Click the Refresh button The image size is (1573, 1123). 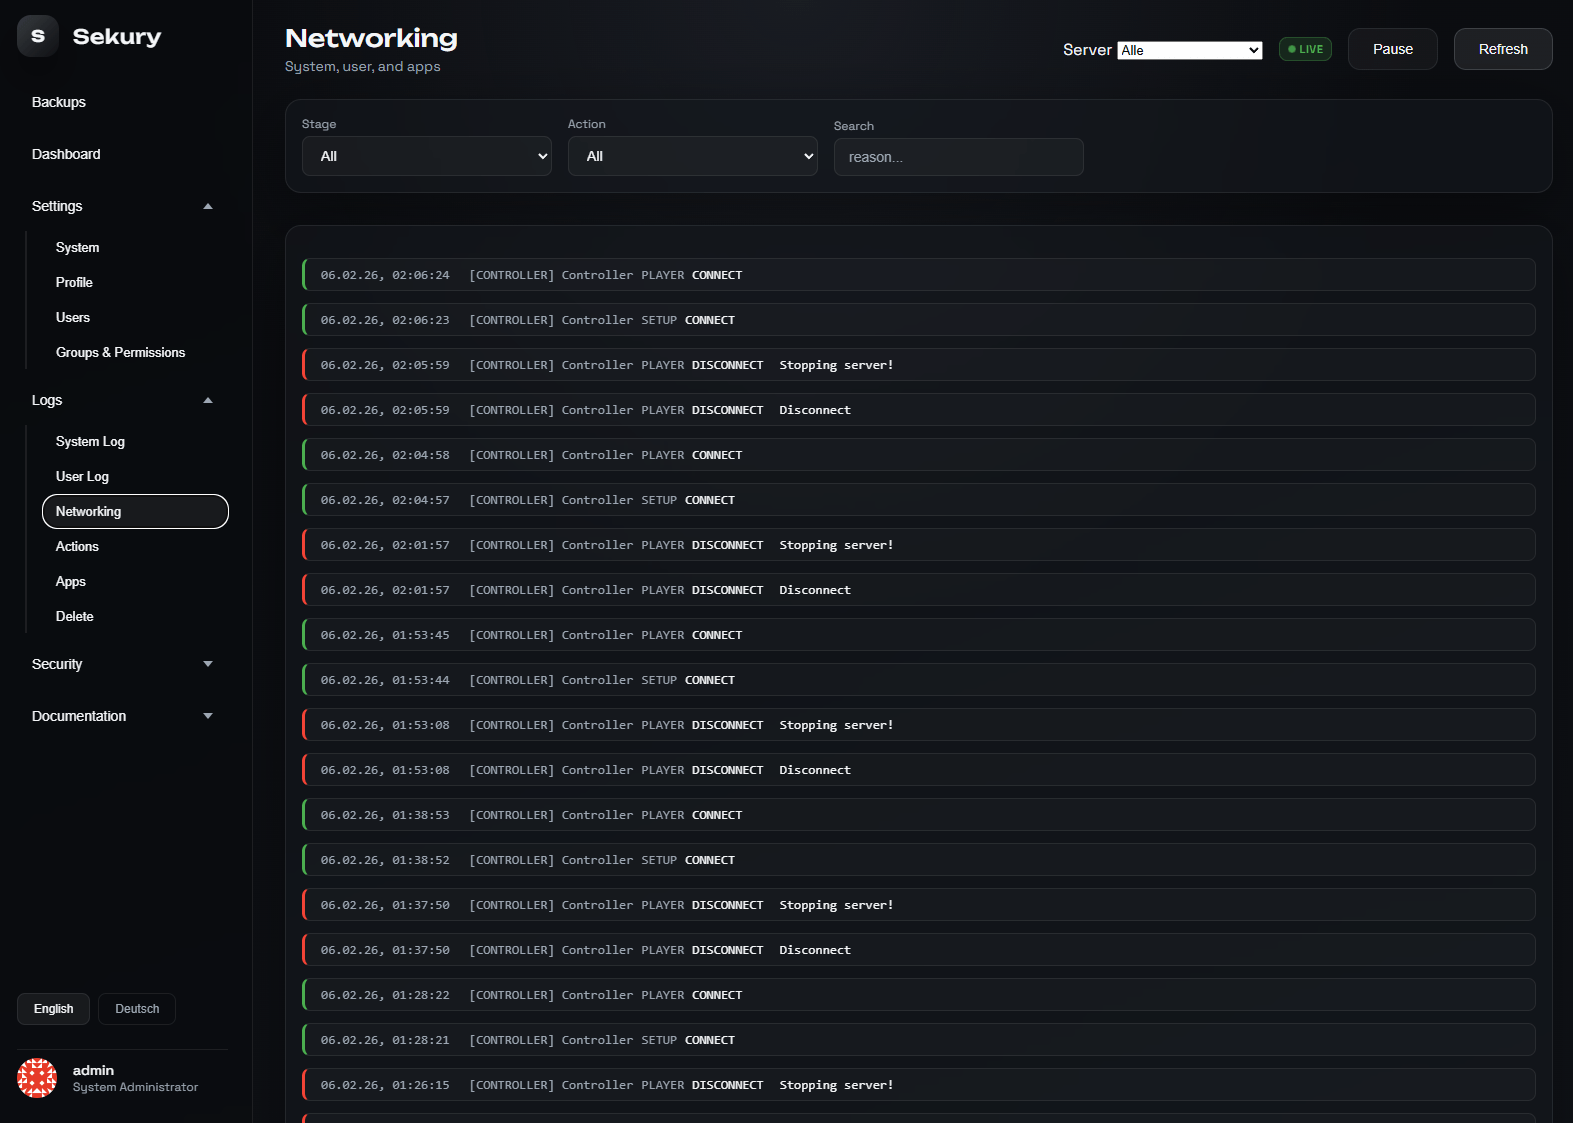[x=1502, y=49]
